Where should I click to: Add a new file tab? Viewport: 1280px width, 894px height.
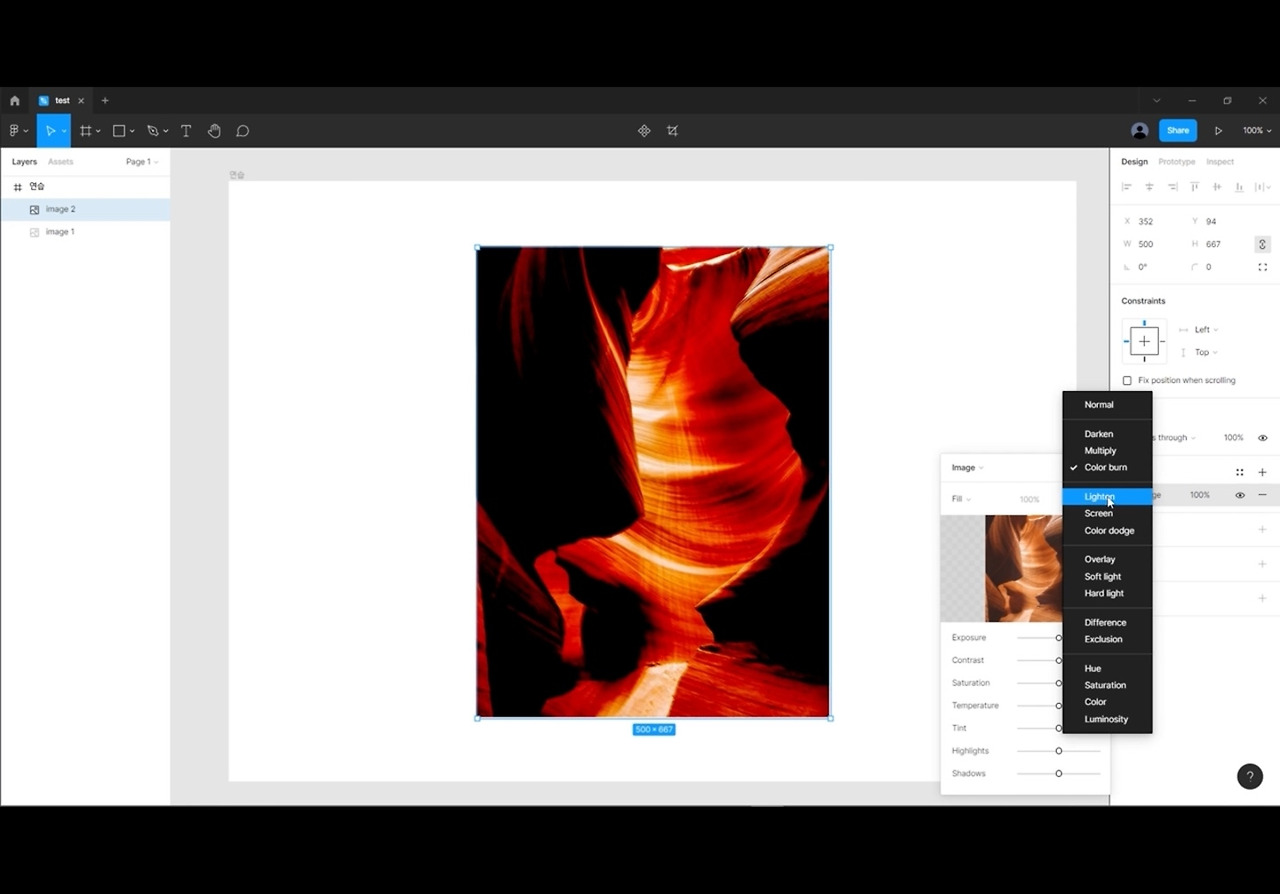coord(105,101)
